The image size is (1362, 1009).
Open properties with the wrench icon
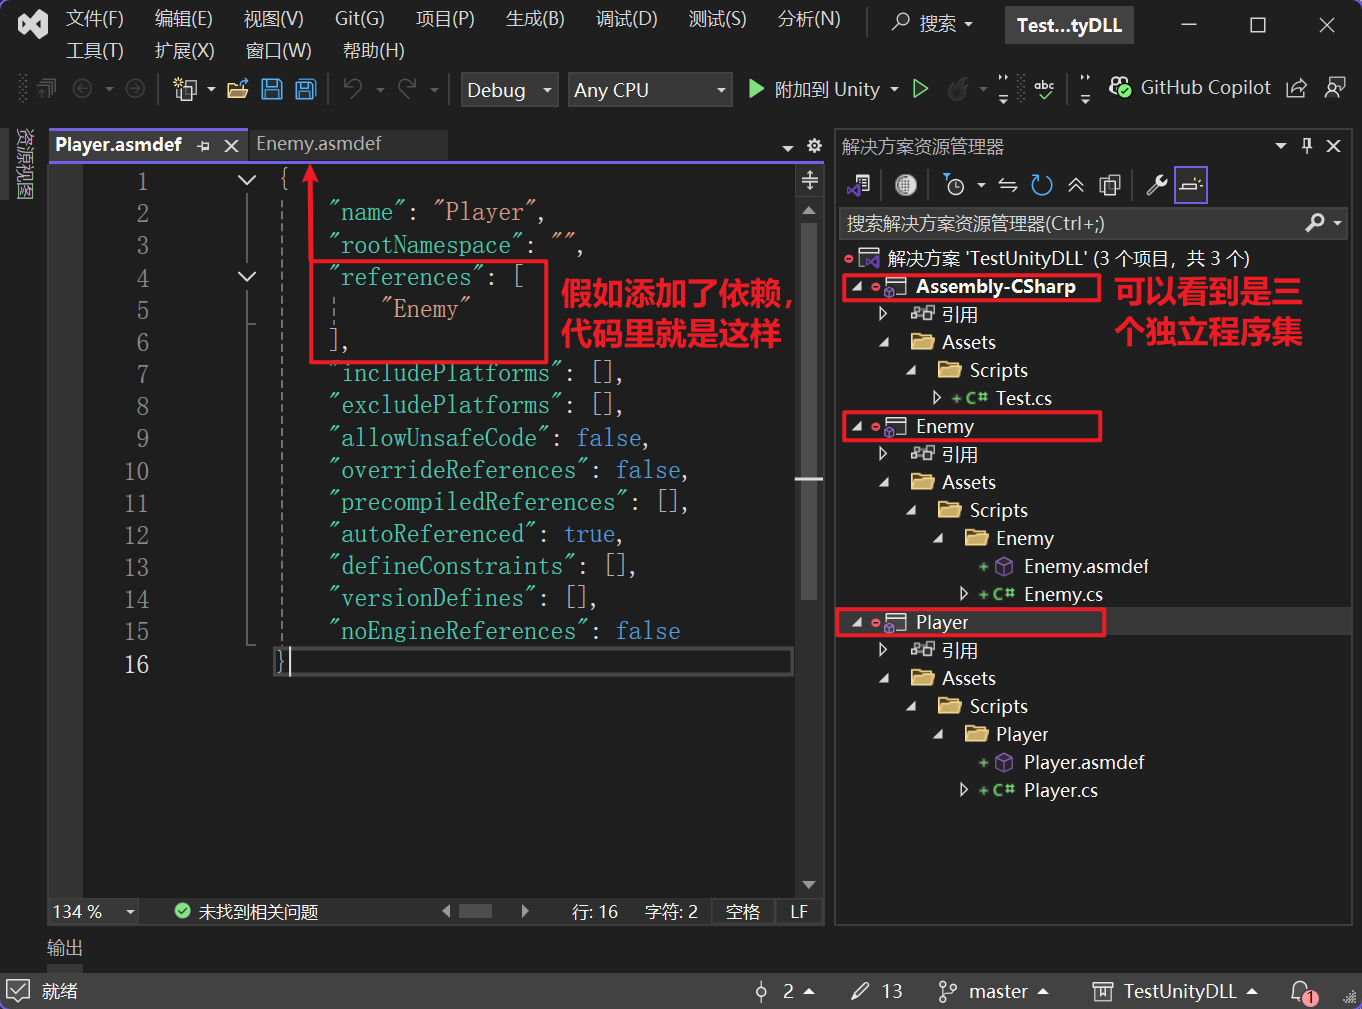tap(1156, 185)
